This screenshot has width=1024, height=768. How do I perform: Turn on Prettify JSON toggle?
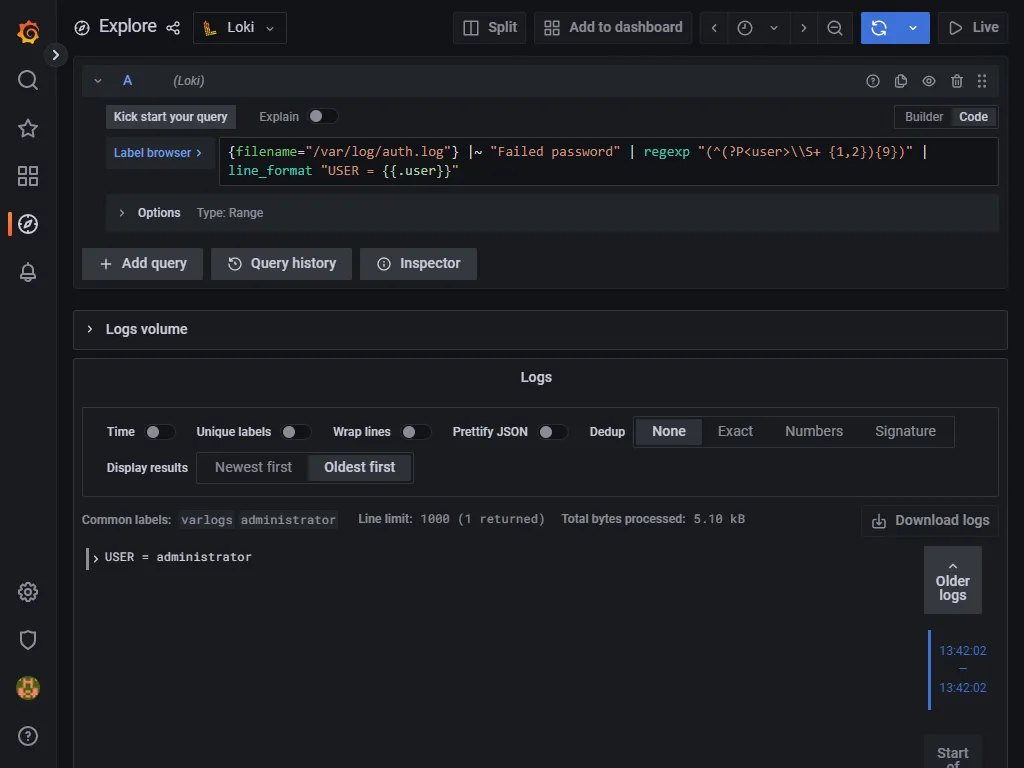pos(552,432)
